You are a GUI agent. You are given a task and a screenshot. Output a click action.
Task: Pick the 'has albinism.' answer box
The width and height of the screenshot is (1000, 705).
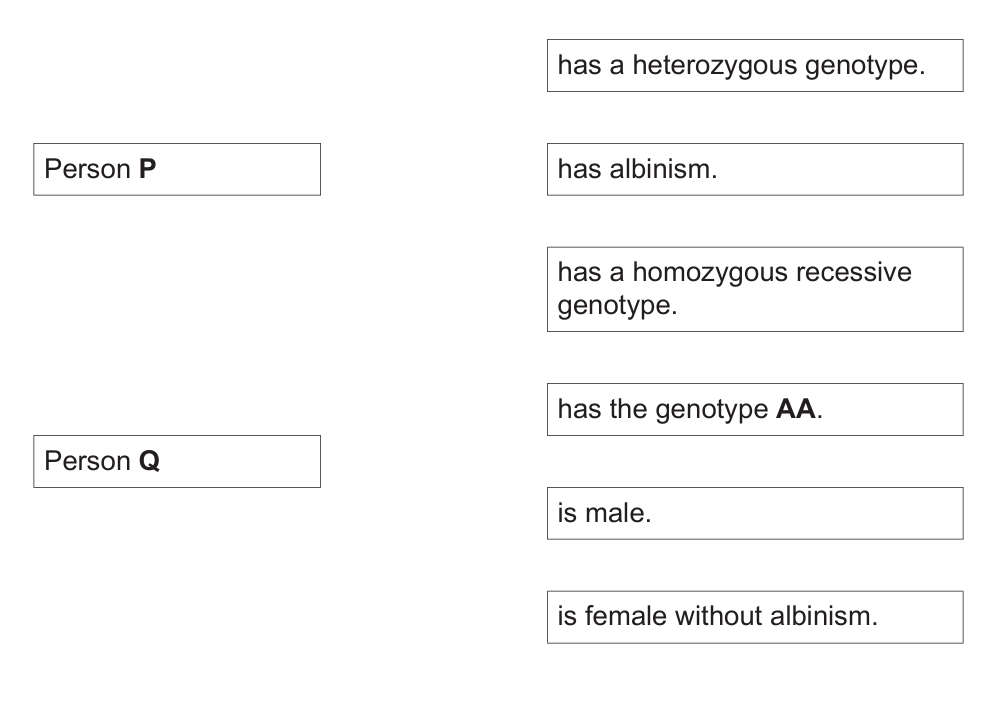pyautogui.click(x=755, y=169)
